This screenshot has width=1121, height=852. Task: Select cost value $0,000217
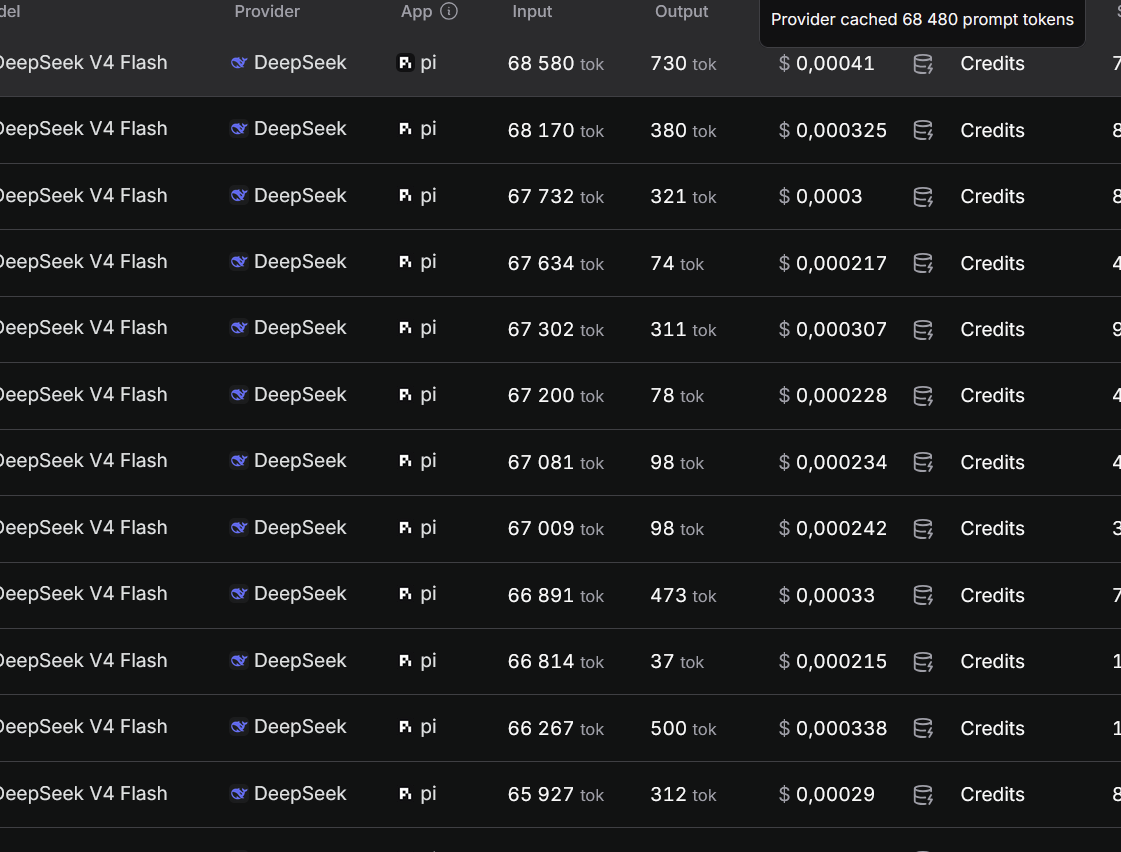tap(833, 264)
